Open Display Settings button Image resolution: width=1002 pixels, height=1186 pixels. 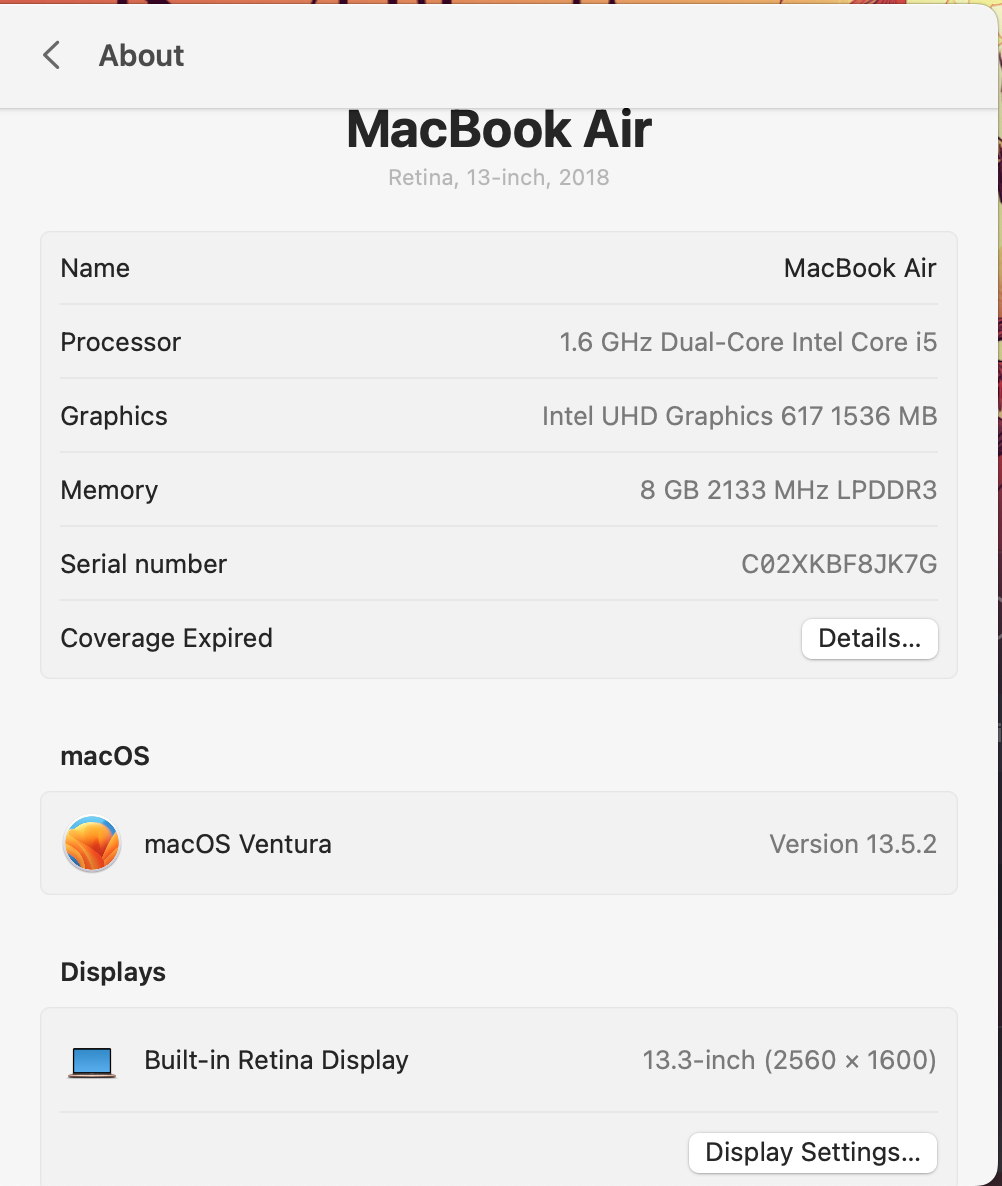[813, 1152]
